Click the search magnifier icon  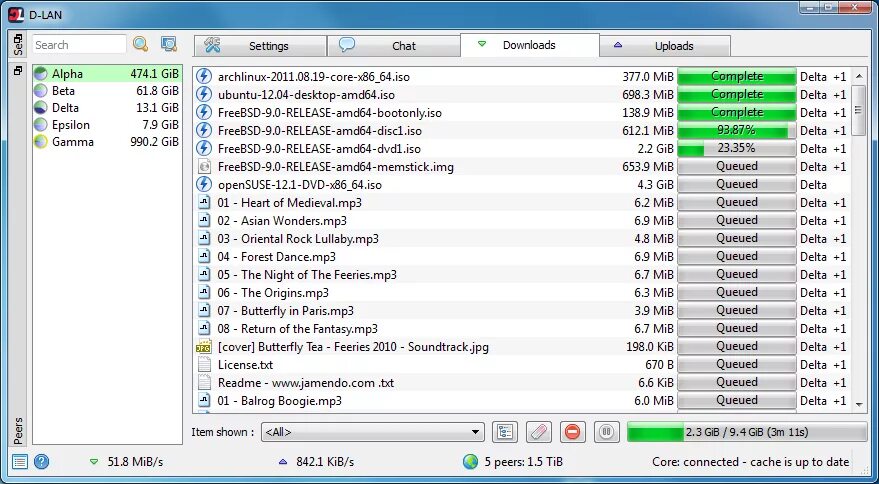140,44
